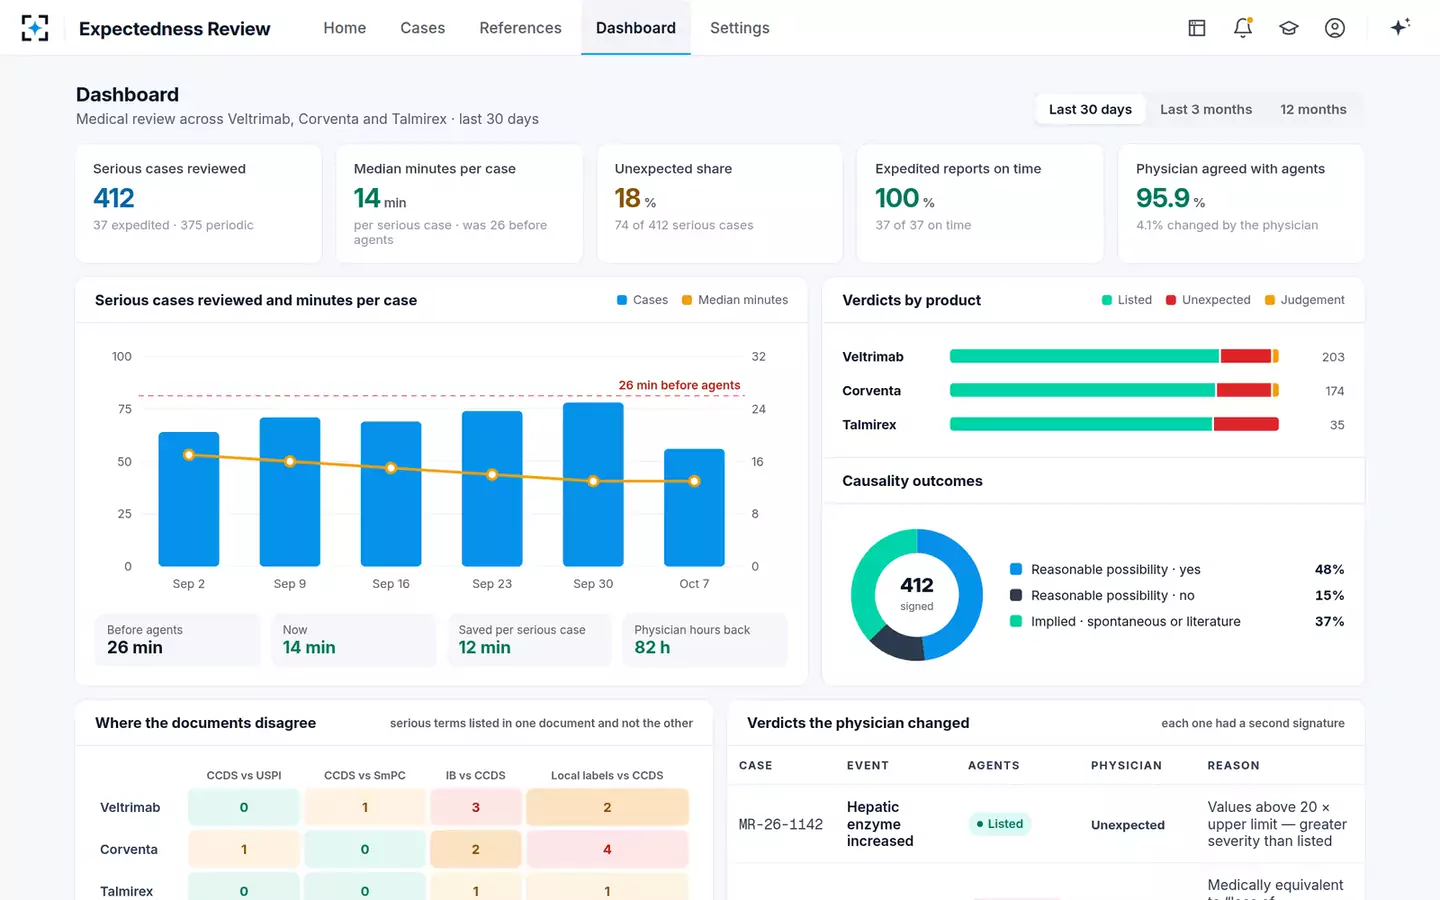
Task: Open the Settings tab
Action: [x=740, y=28]
